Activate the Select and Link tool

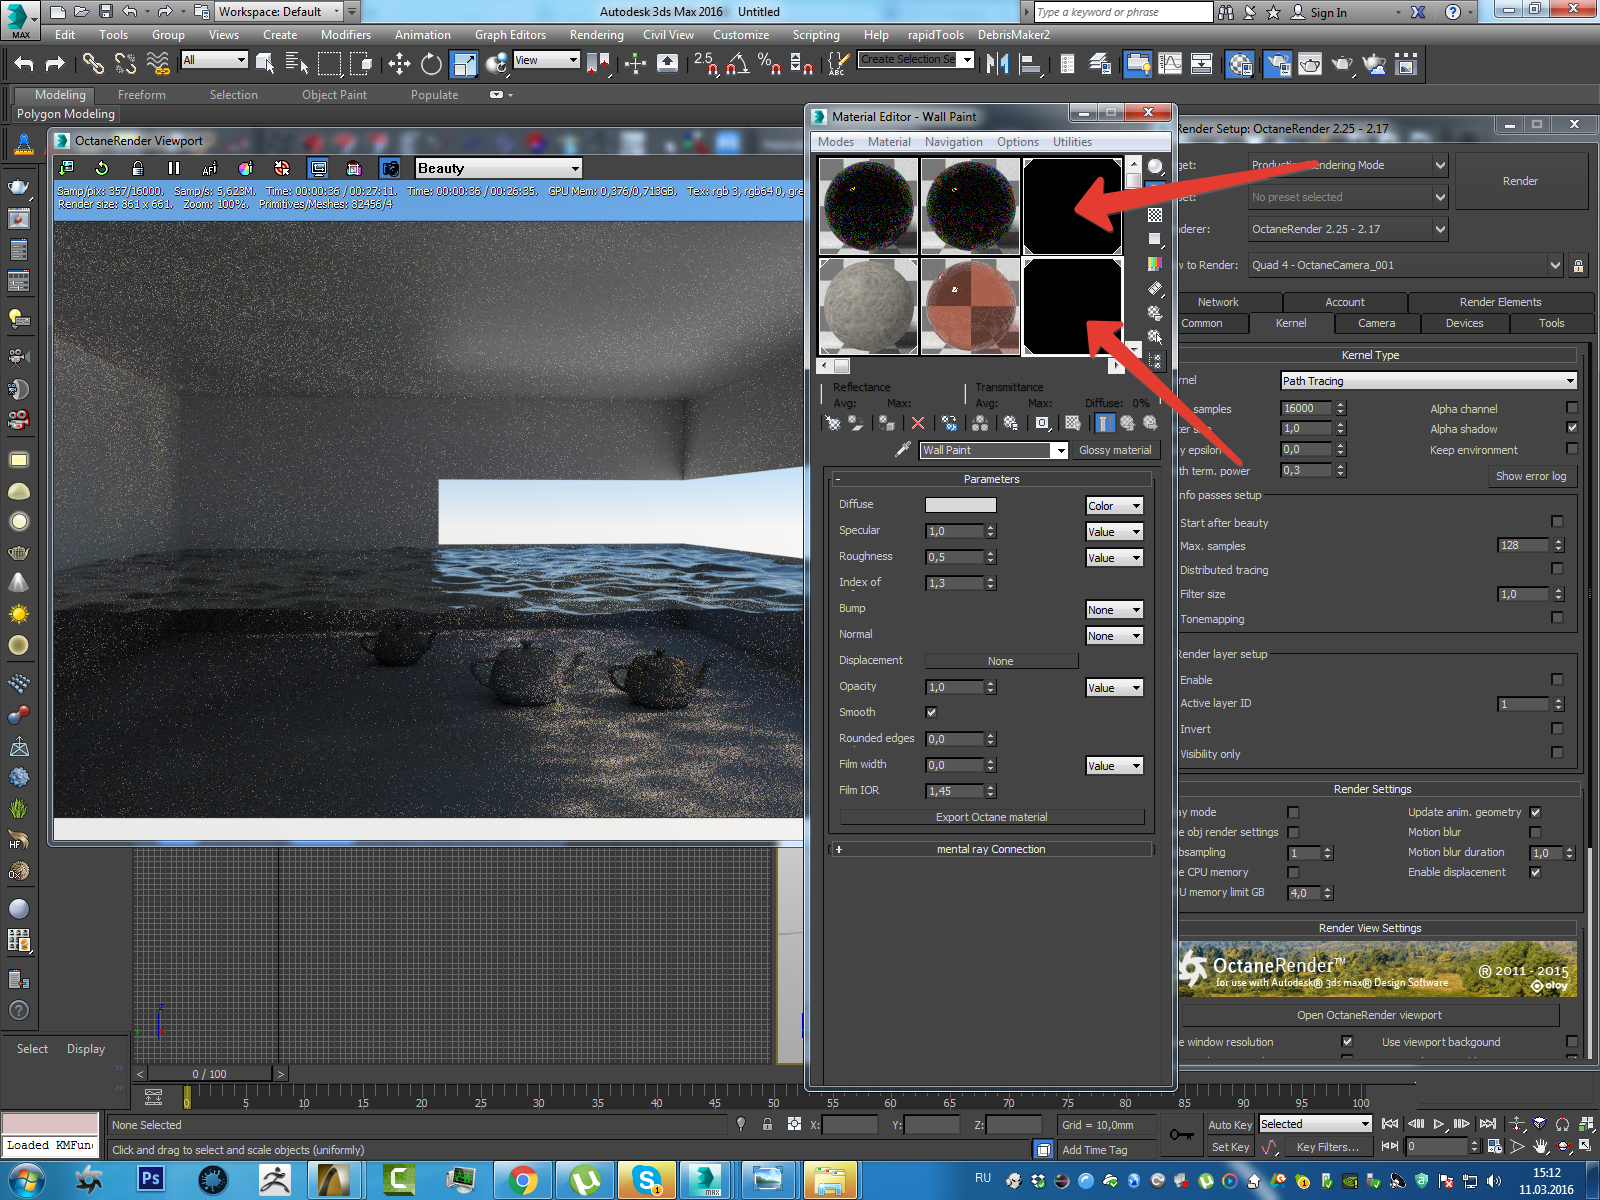coord(93,64)
